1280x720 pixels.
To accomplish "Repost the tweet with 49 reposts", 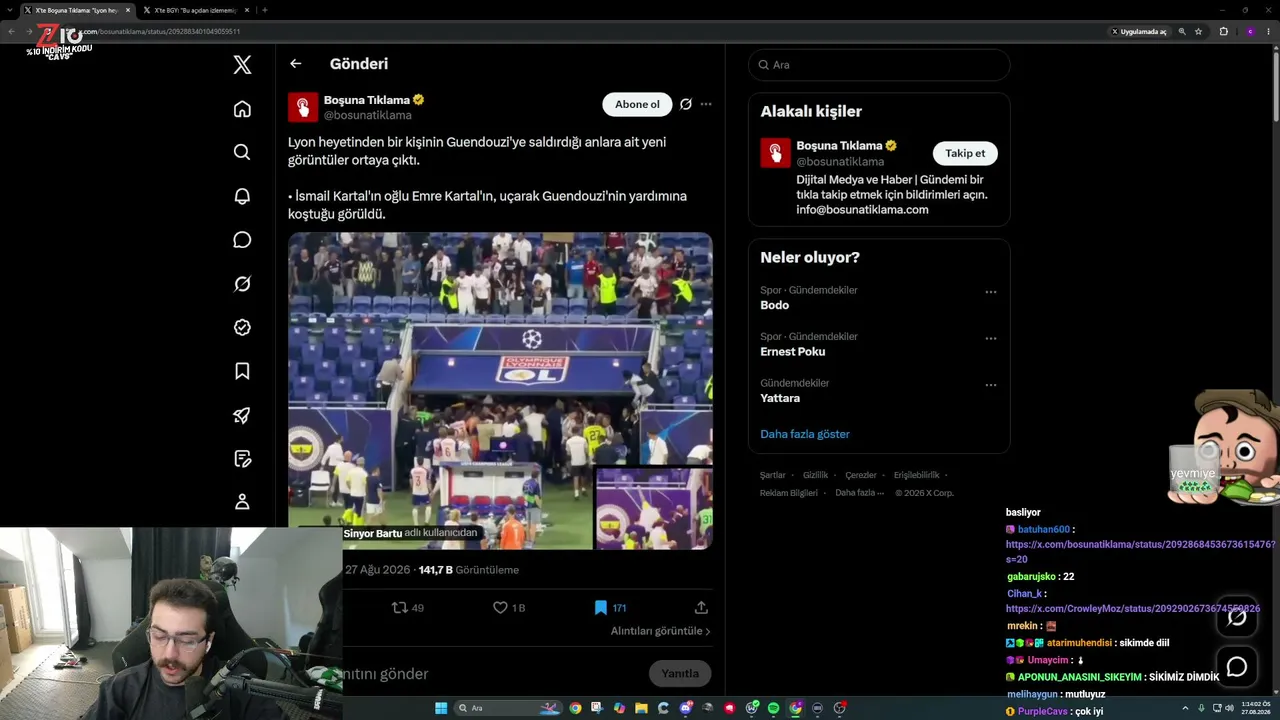I will click(x=407, y=608).
